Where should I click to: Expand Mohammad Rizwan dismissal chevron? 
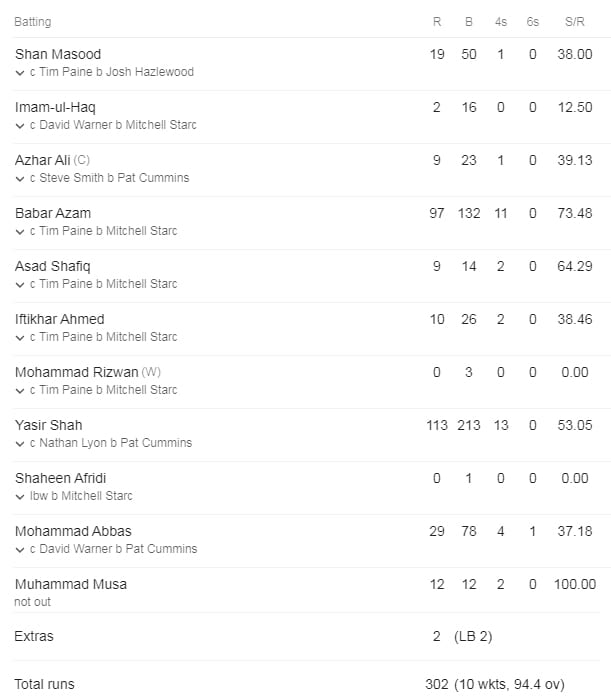click(x=20, y=390)
